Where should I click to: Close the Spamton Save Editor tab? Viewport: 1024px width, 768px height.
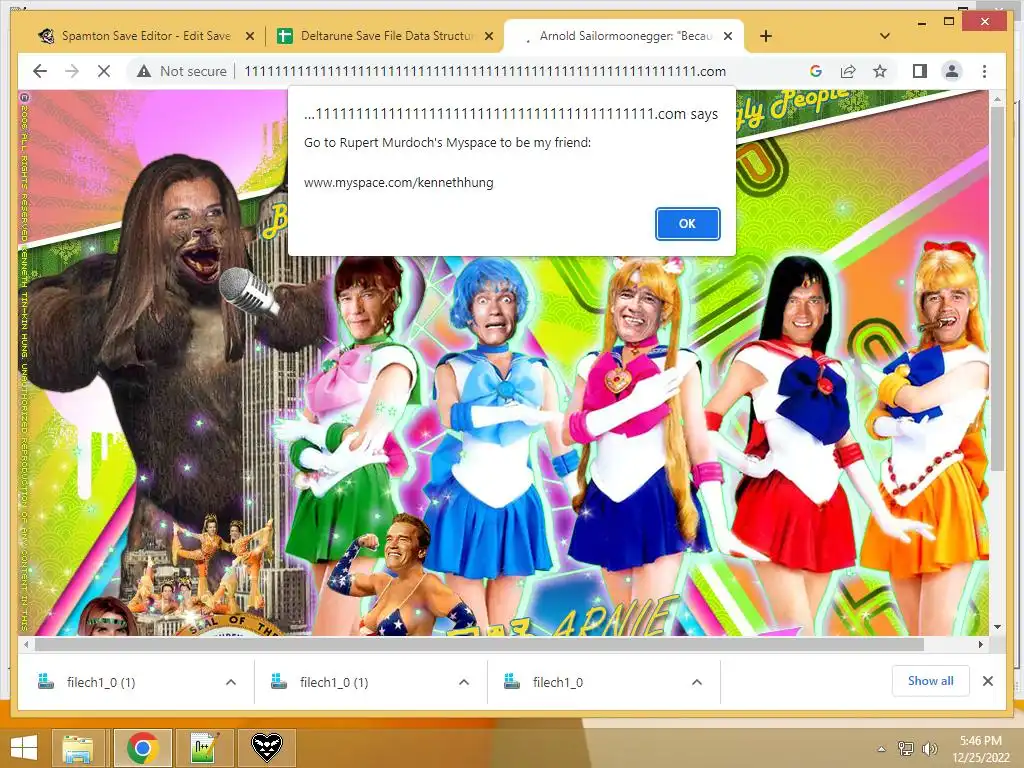coord(249,37)
